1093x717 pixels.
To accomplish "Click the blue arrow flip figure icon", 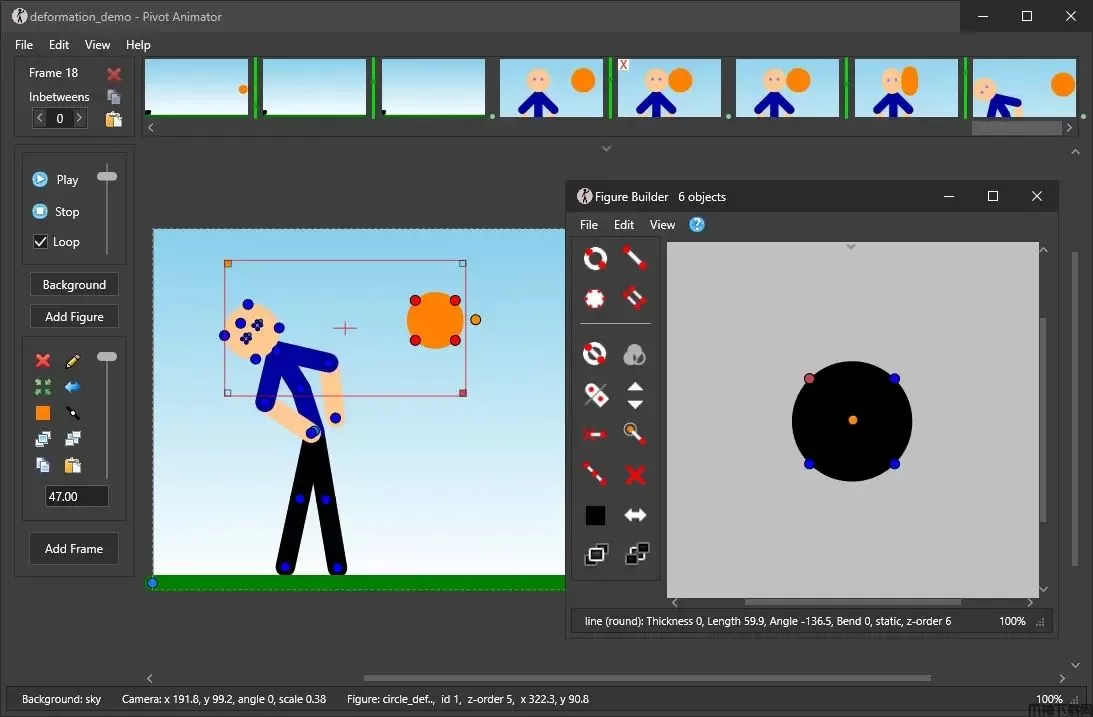I will pyautogui.click(x=72, y=387).
